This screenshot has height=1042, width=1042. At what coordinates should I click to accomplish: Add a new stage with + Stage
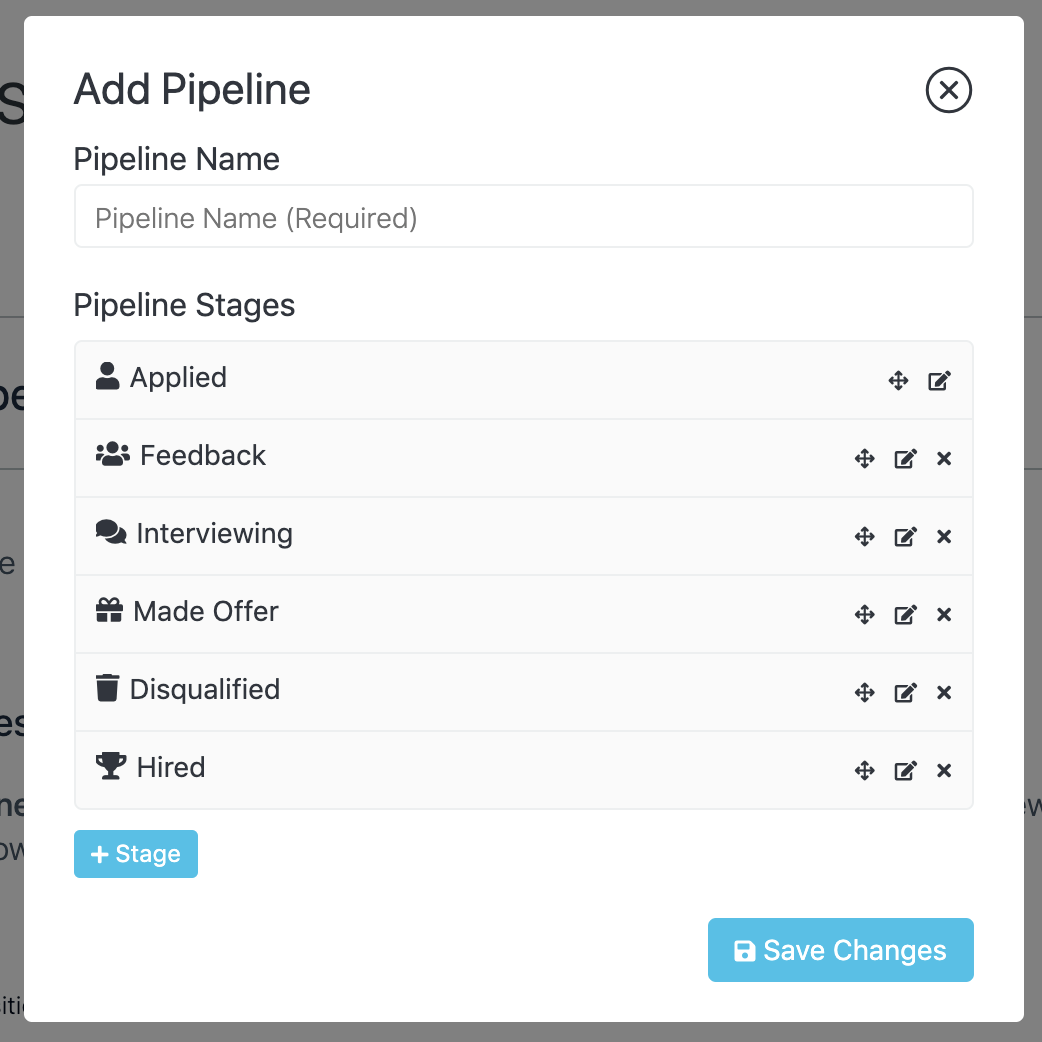pyautogui.click(x=136, y=854)
